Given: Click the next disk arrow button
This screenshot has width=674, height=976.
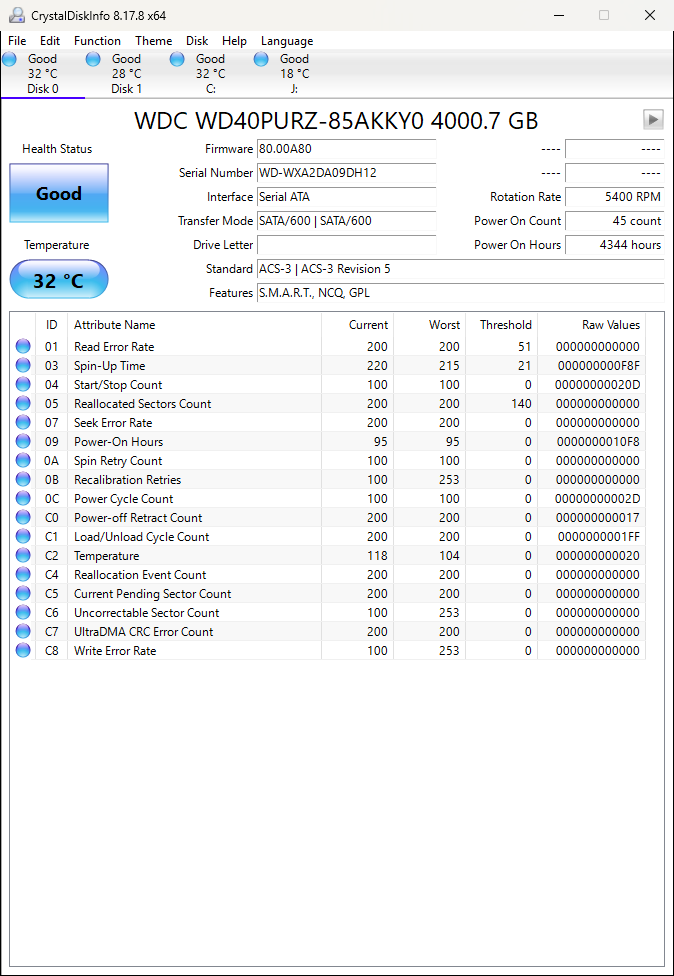Looking at the screenshot, I should pos(653,120).
